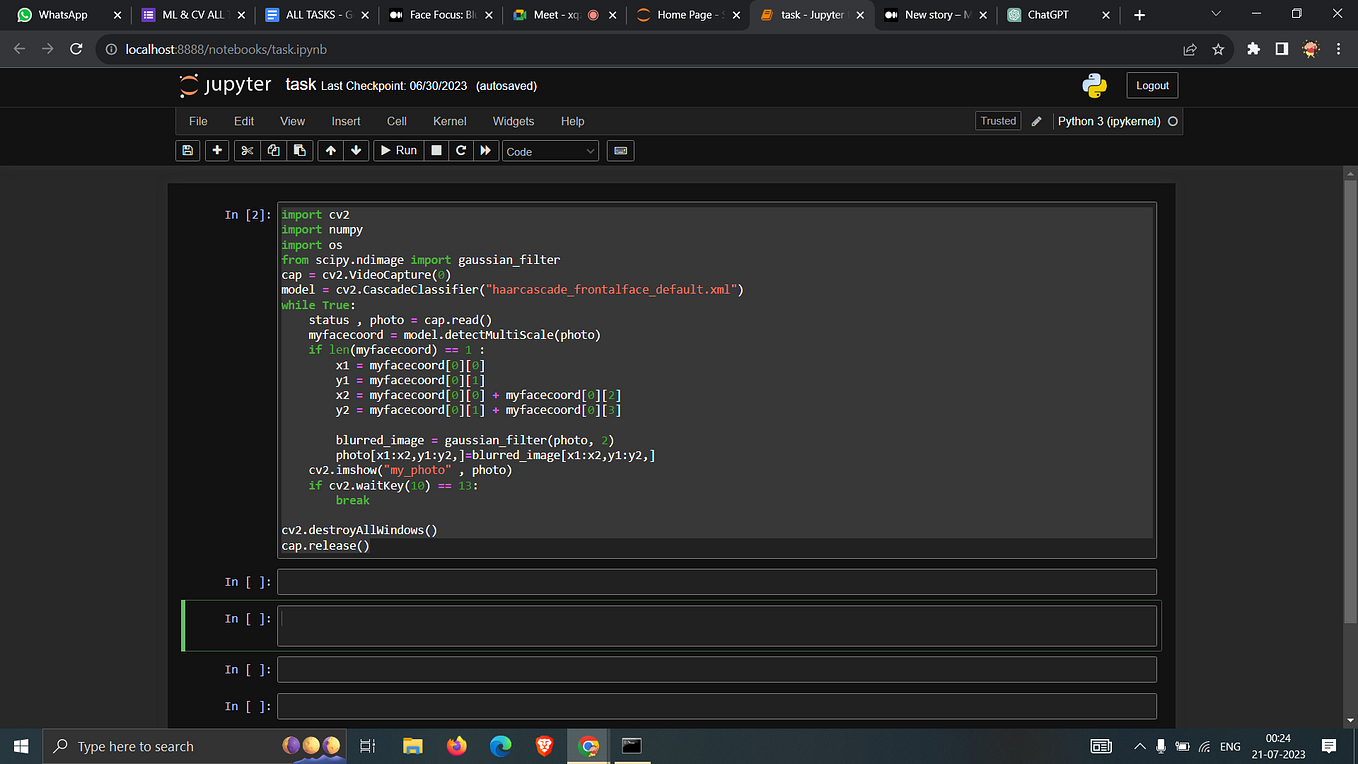Restart kernel and run all with the fast-forward icon

tap(486, 150)
